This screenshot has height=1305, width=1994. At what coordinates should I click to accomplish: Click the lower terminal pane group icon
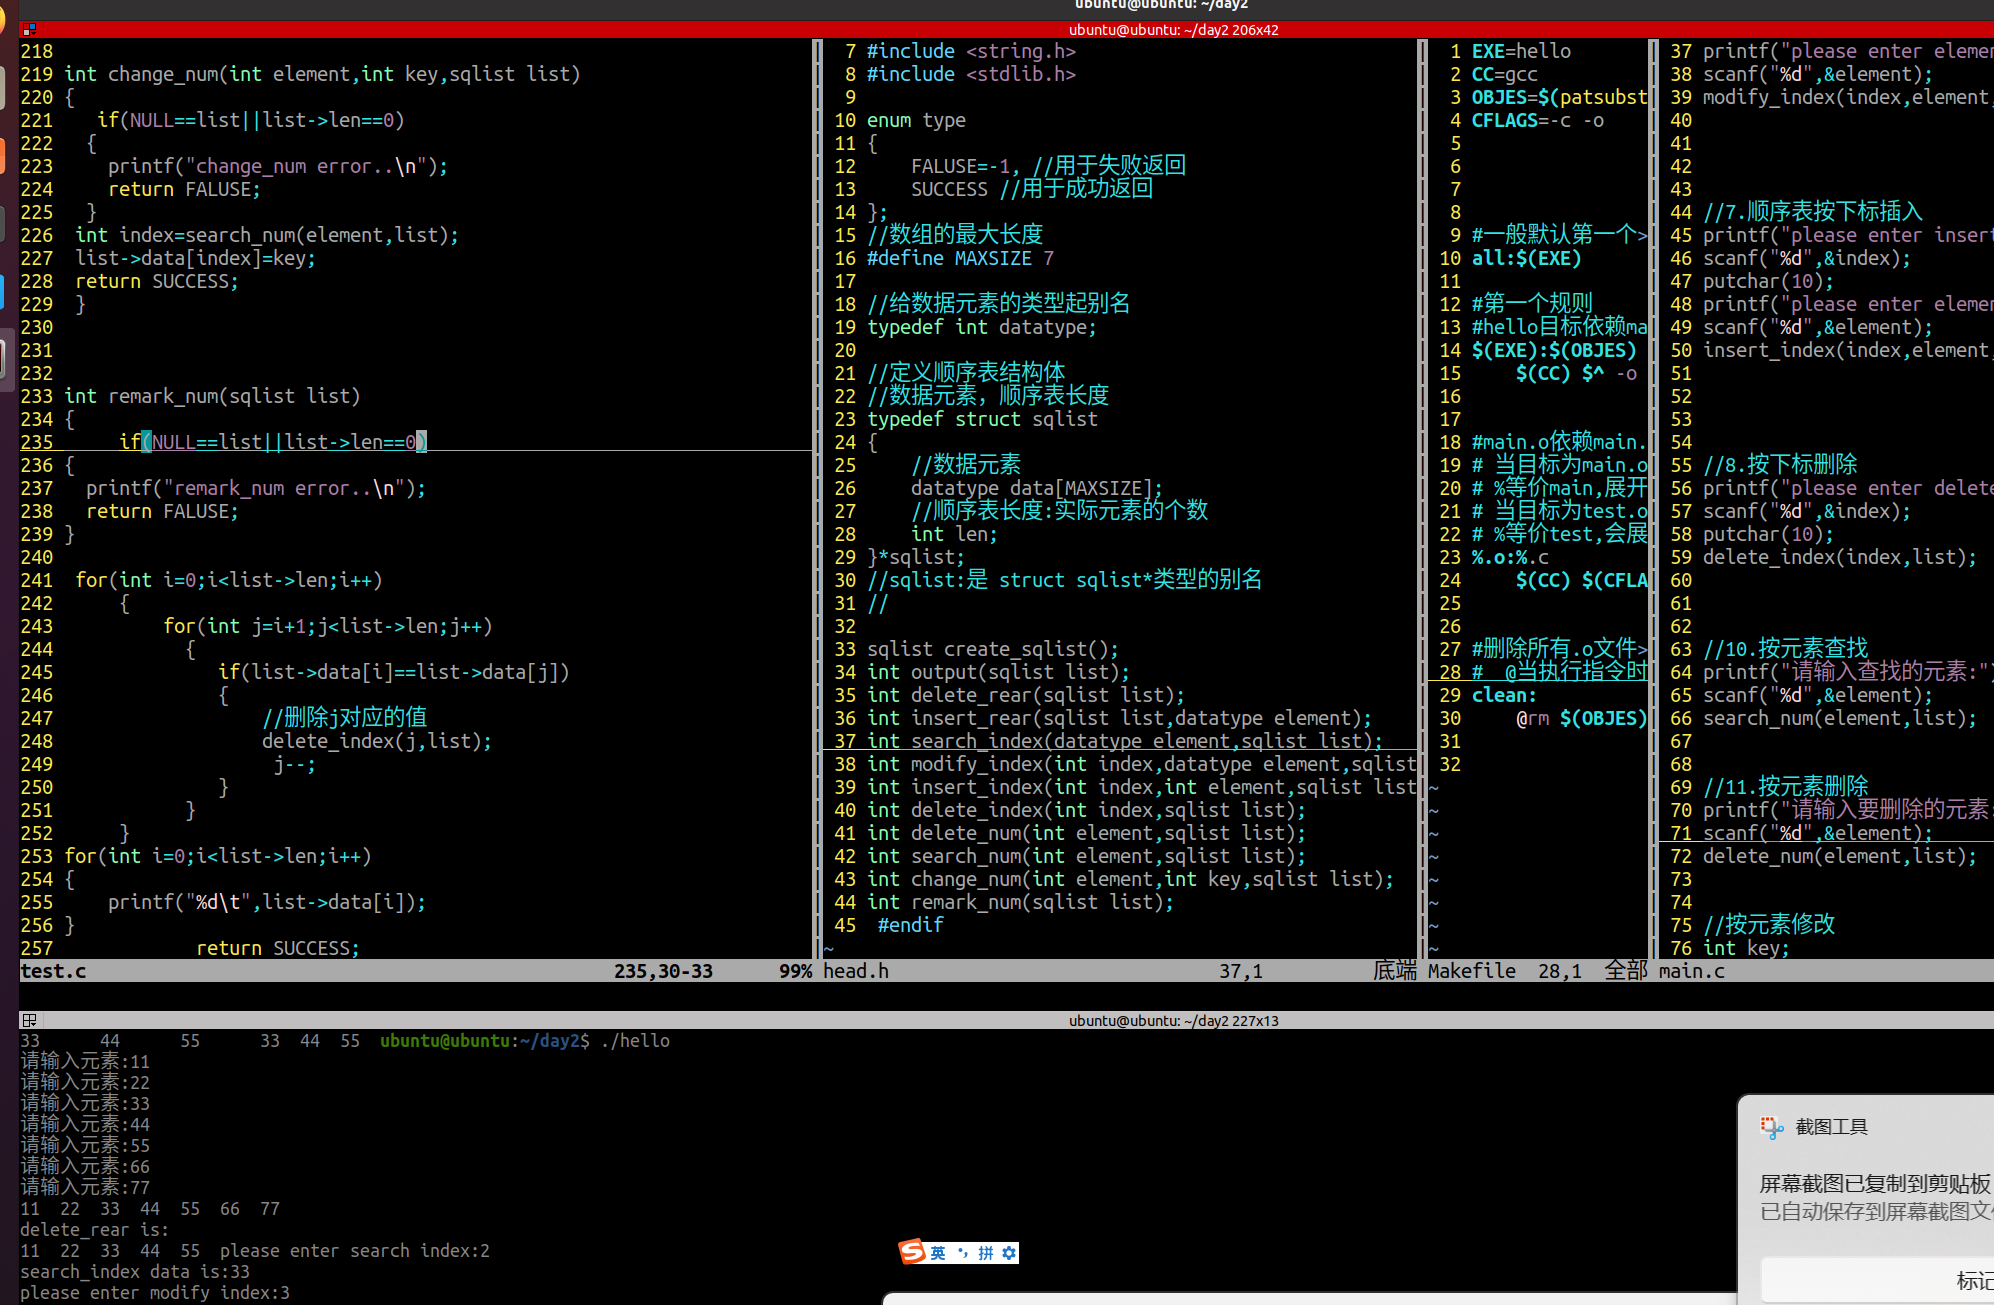pyautogui.click(x=29, y=1020)
